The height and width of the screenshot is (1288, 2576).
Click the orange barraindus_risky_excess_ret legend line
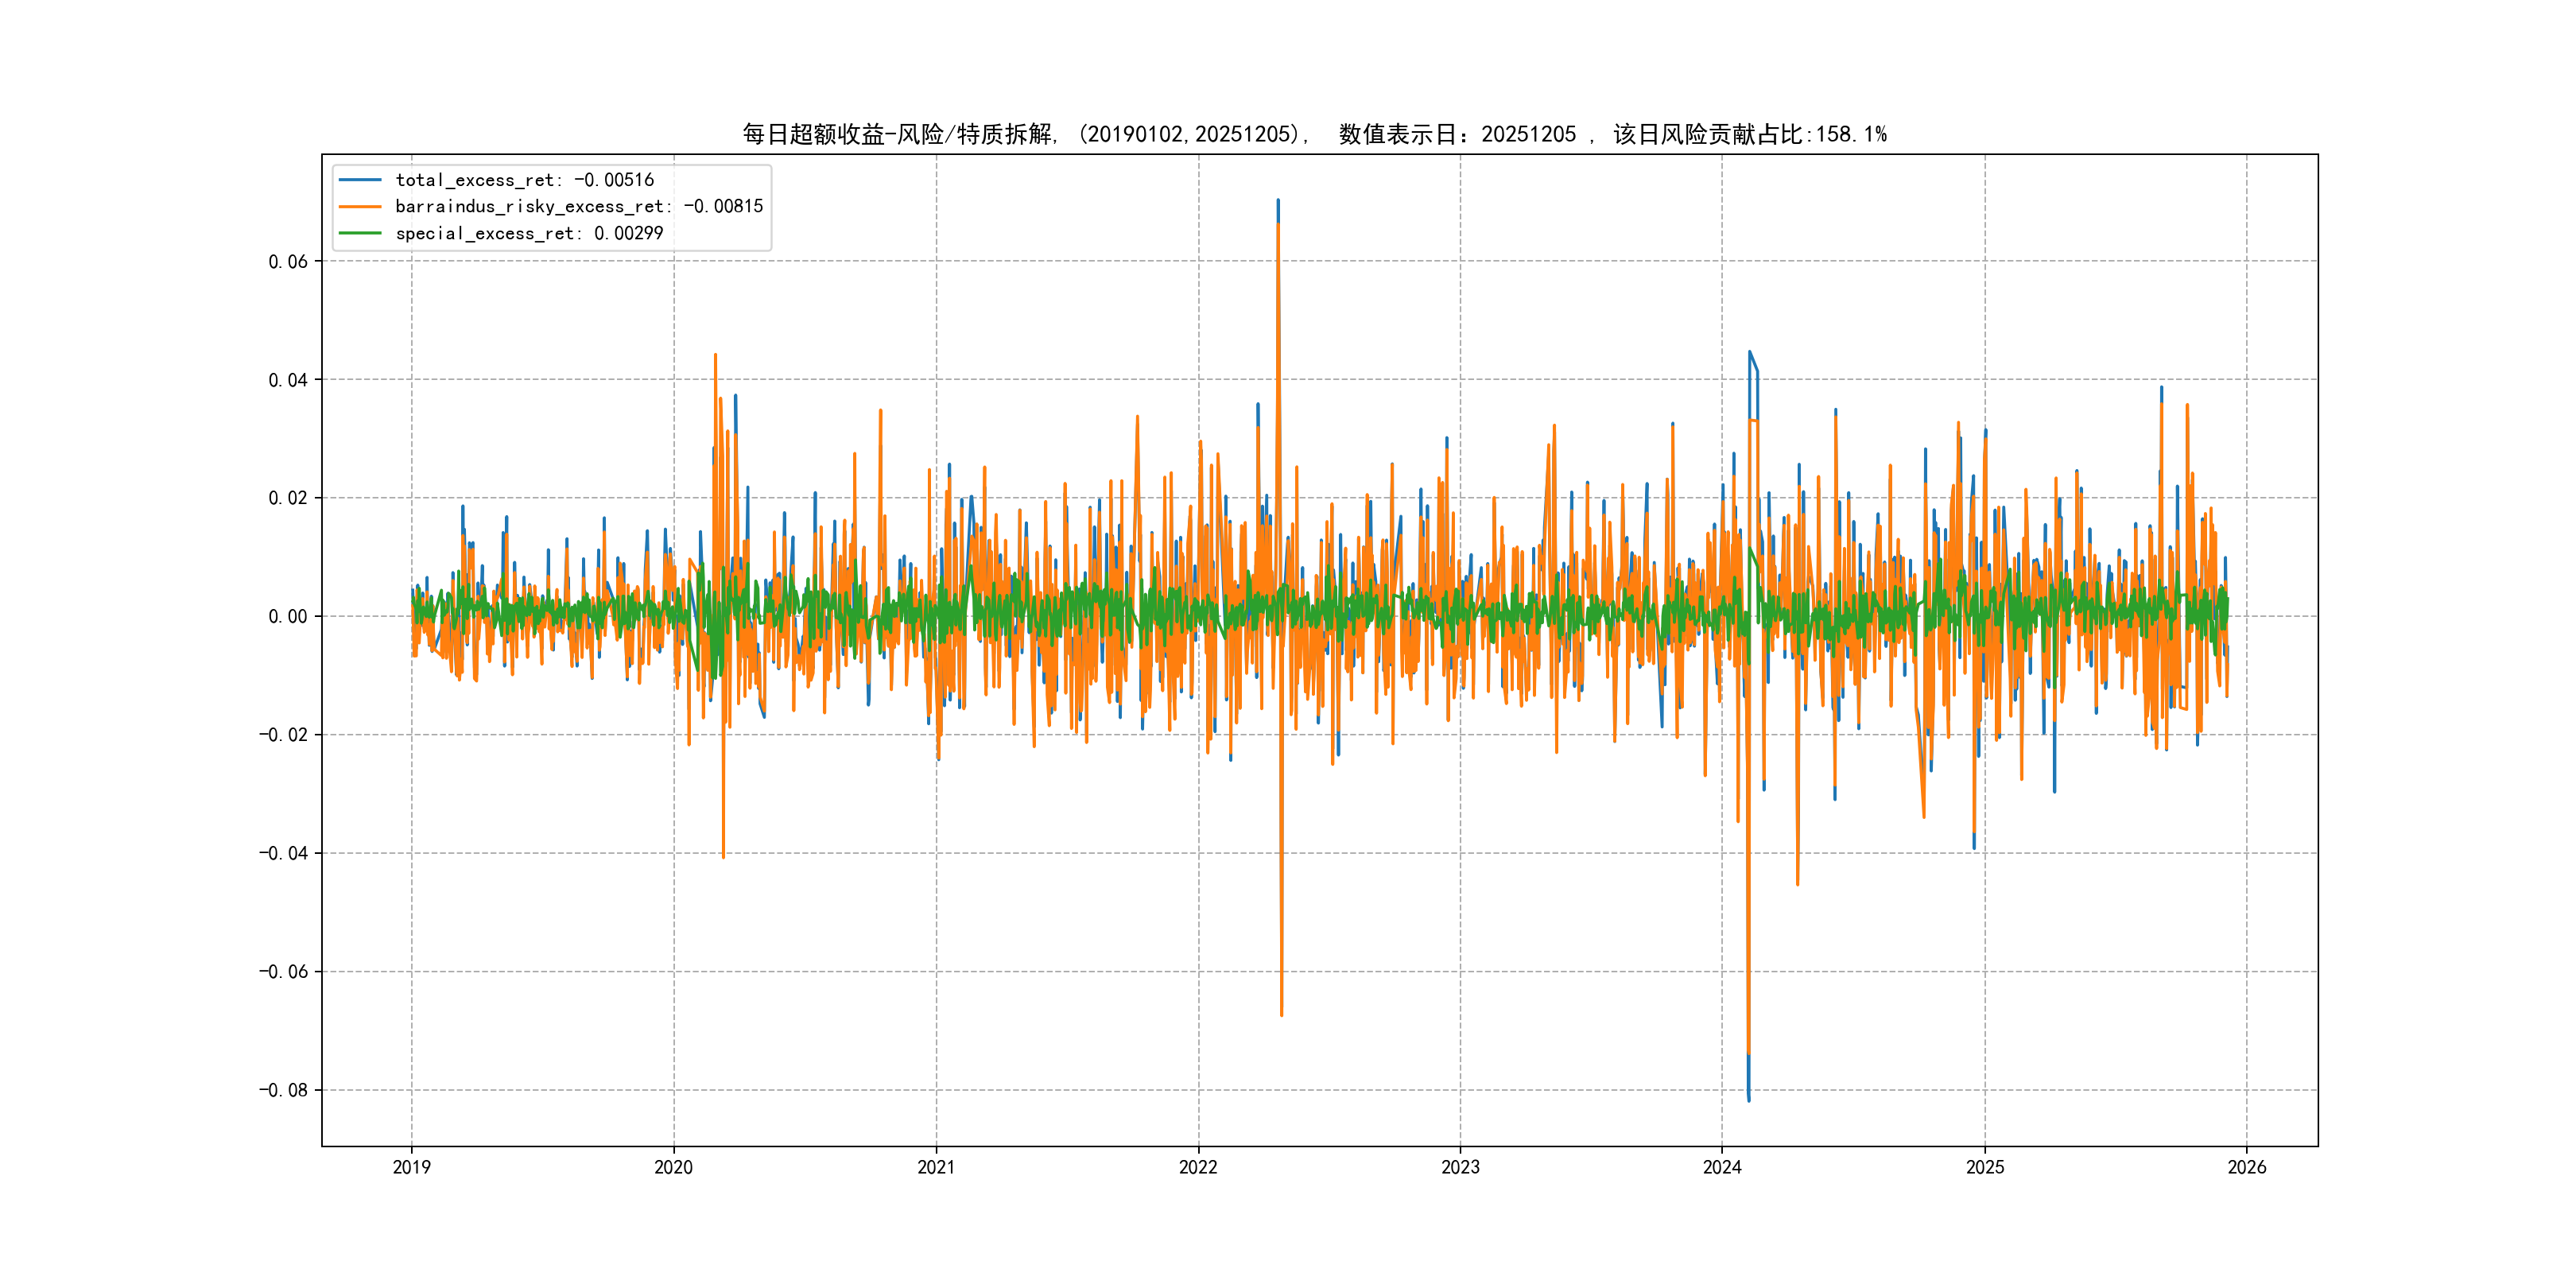pyautogui.click(x=360, y=207)
